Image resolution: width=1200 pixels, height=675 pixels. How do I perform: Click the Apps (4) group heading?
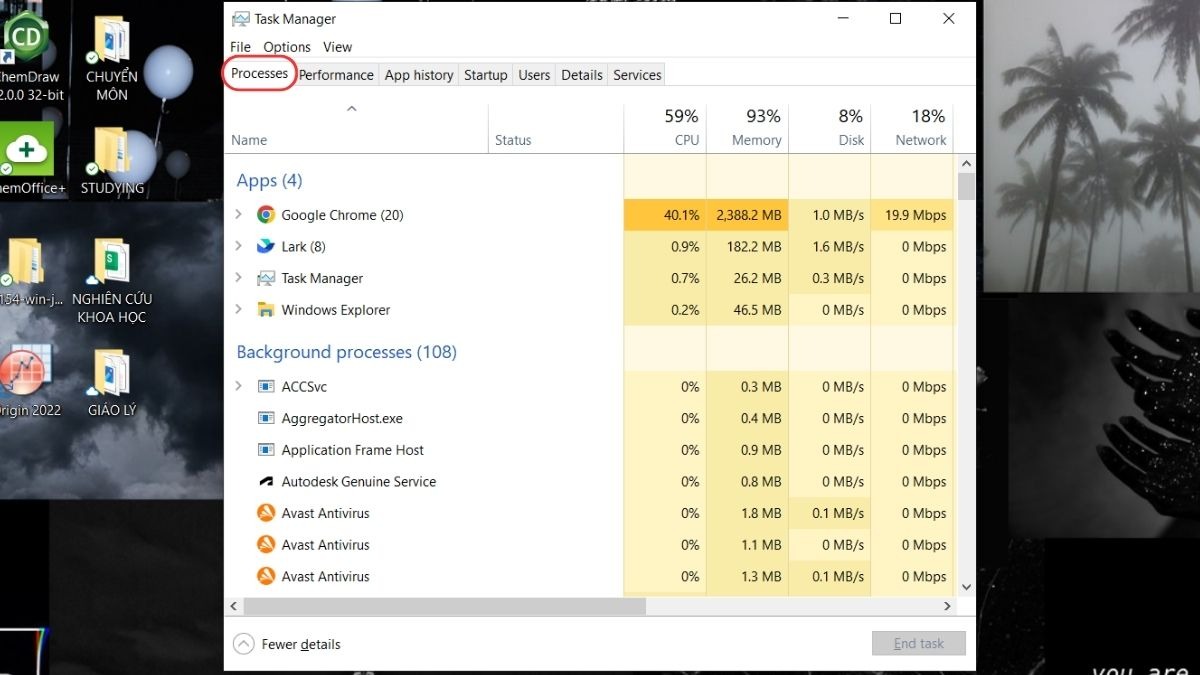[x=269, y=181]
